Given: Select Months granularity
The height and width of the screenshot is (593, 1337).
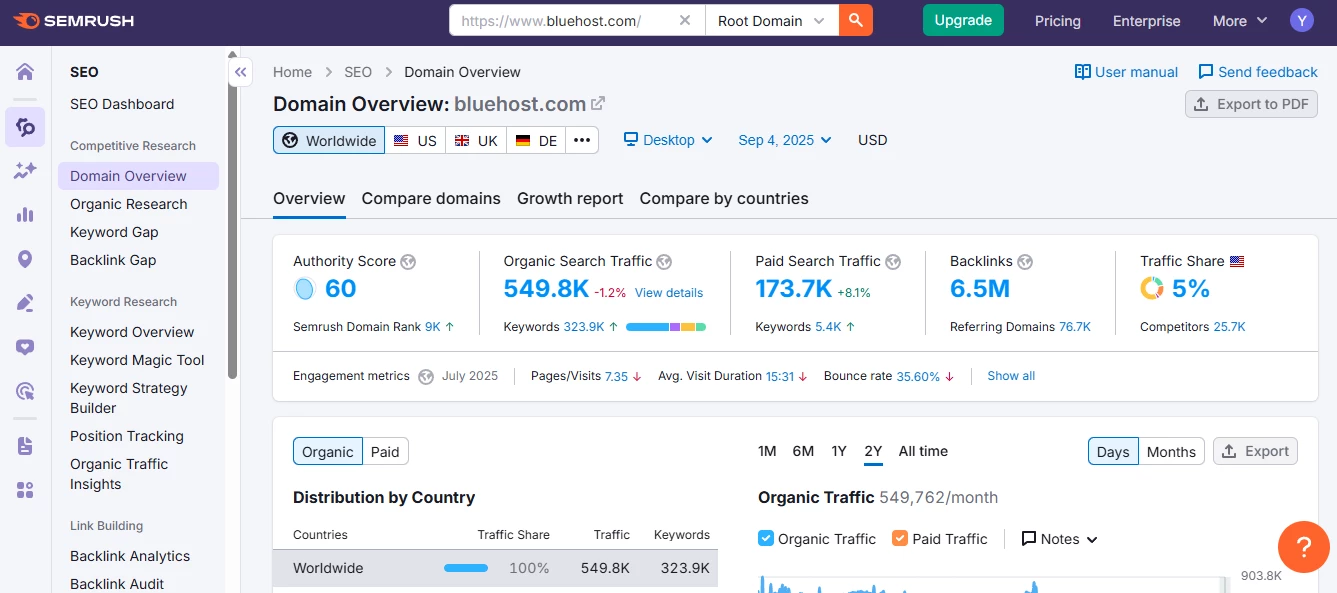Looking at the screenshot, I should click(x=1171, y=452).
